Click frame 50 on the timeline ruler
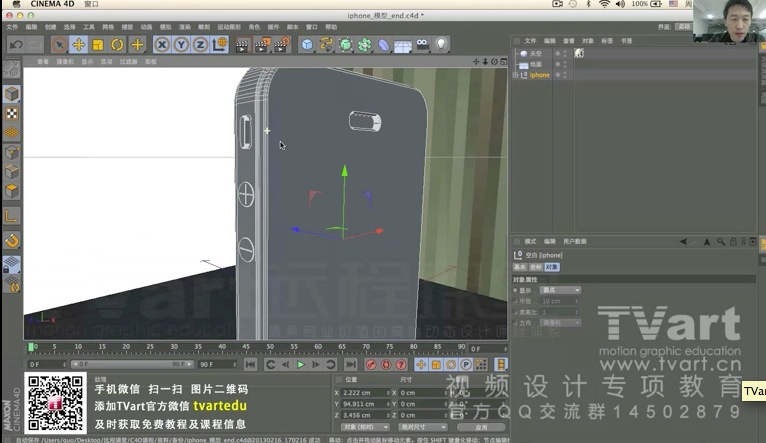The height and width of the screenshot is (443, 766). pyautogui.click(x=270, y=348)
